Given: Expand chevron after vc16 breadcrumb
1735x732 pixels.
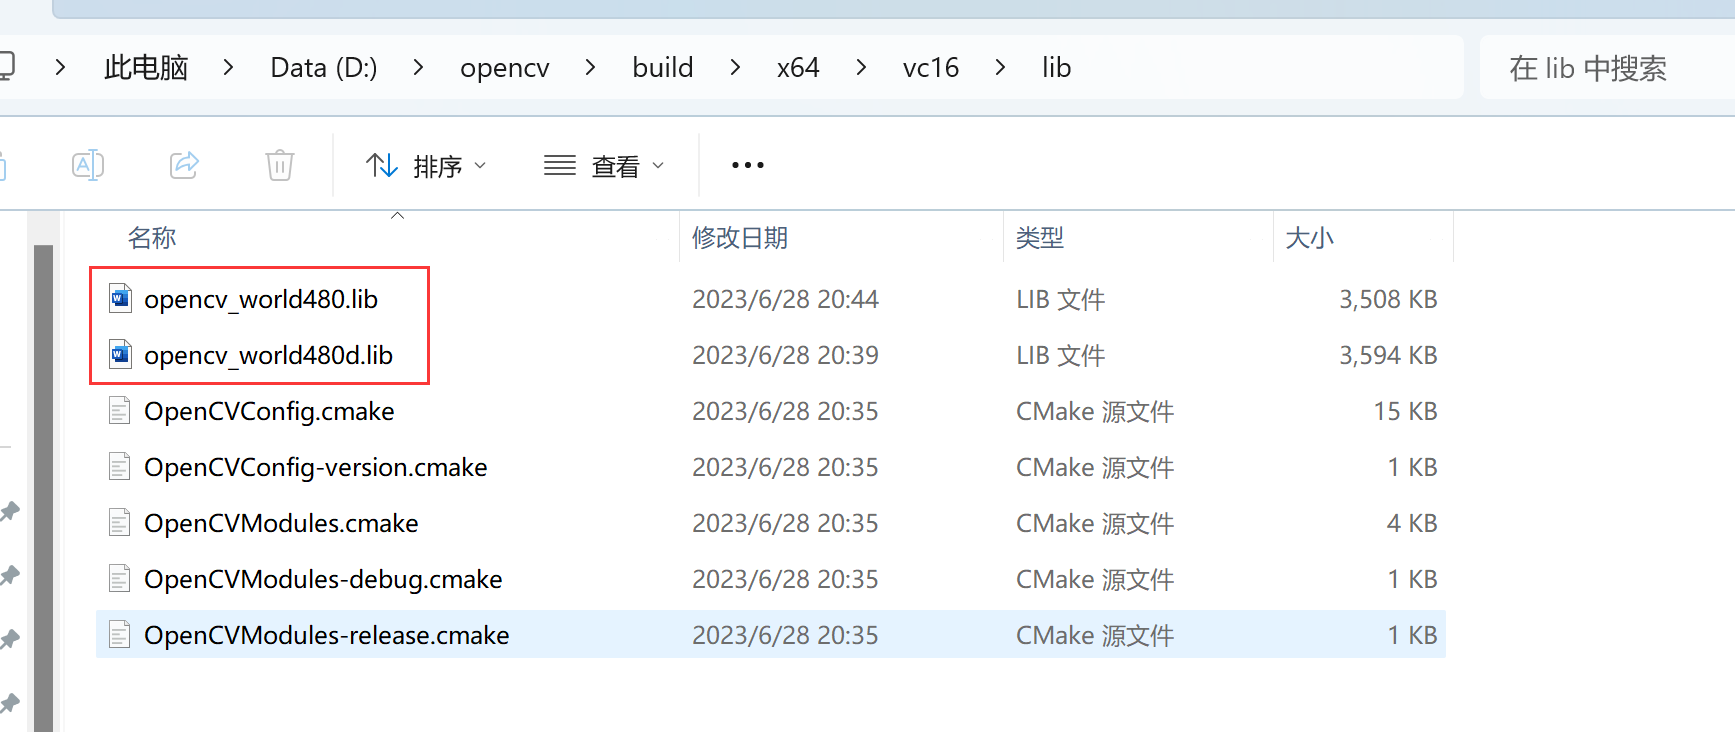Looking at the screenshot, I should click(1000, 68).
